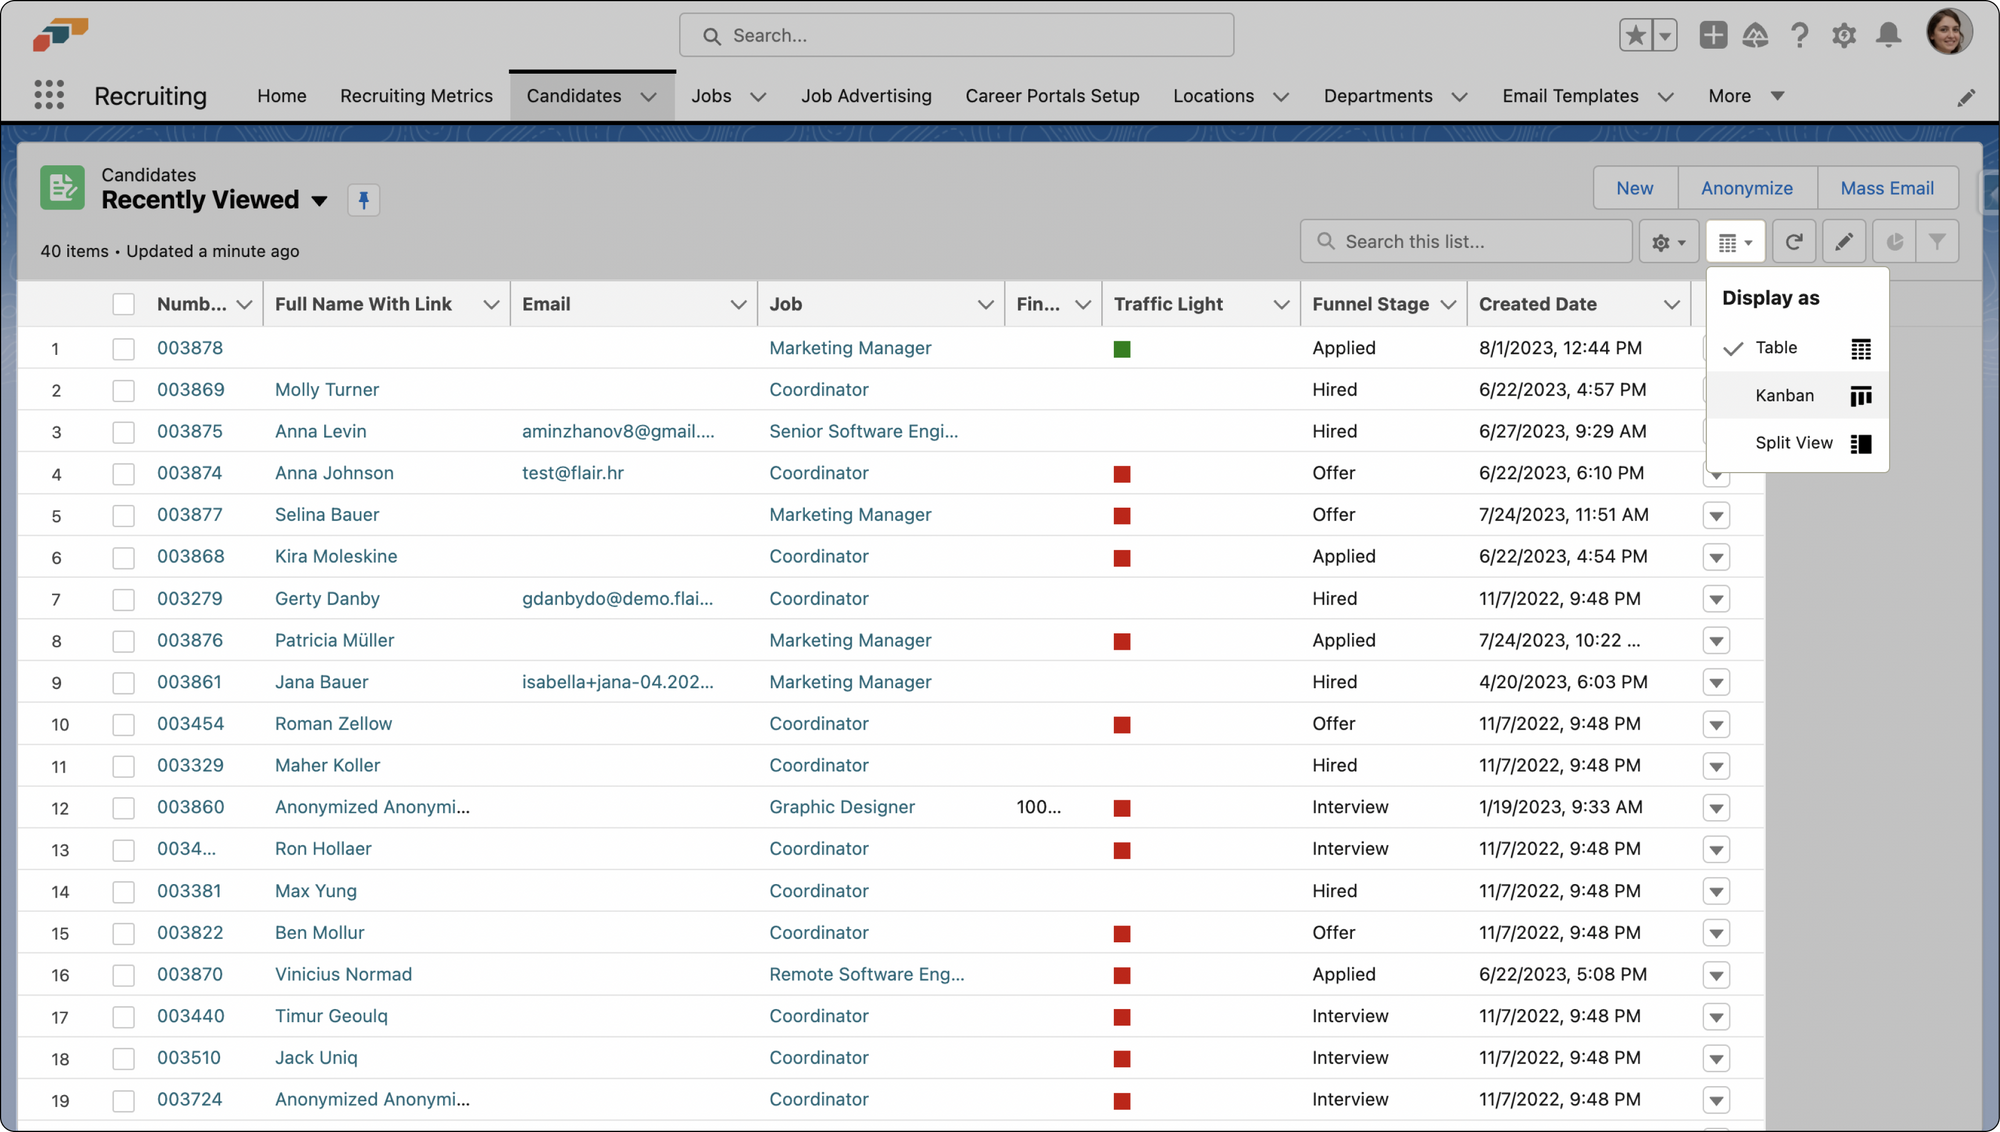
Task: Open the global Add plus icon
Action: coord(1713,36)
